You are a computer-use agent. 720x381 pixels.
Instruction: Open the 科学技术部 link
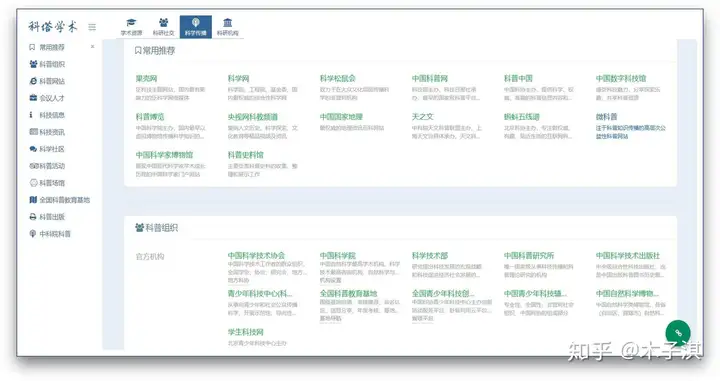pos(430,256)
